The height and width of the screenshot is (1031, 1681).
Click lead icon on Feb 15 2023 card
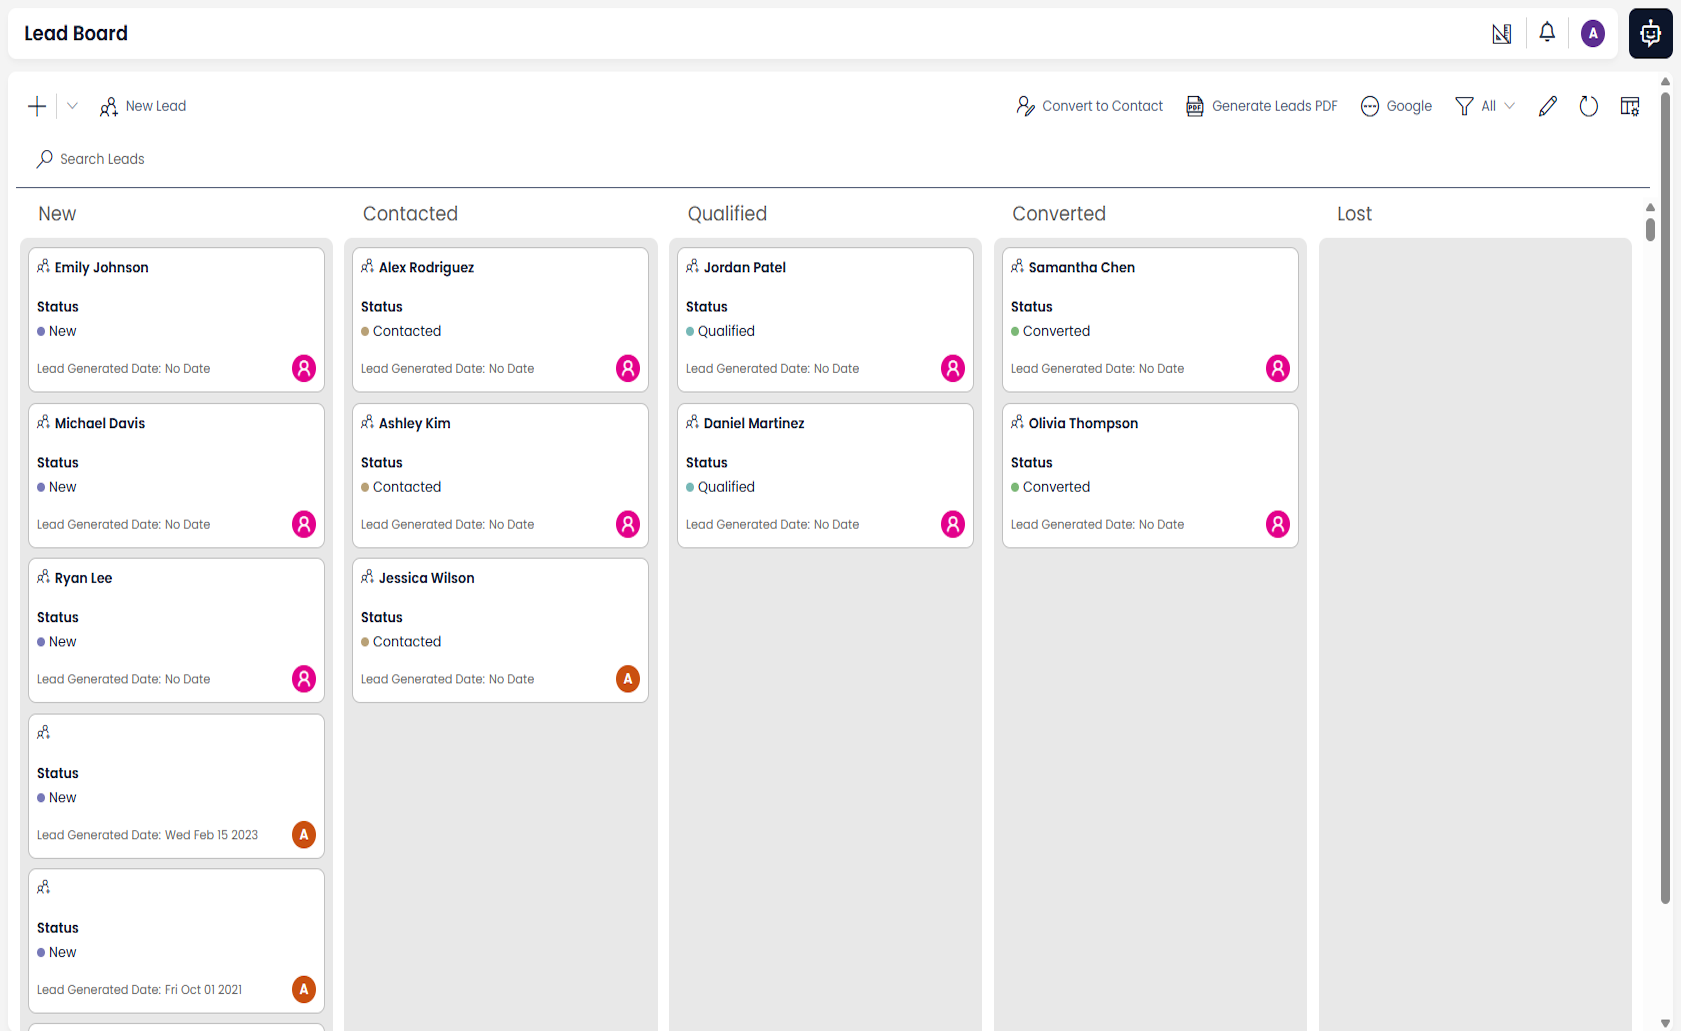tap(43, 733)
